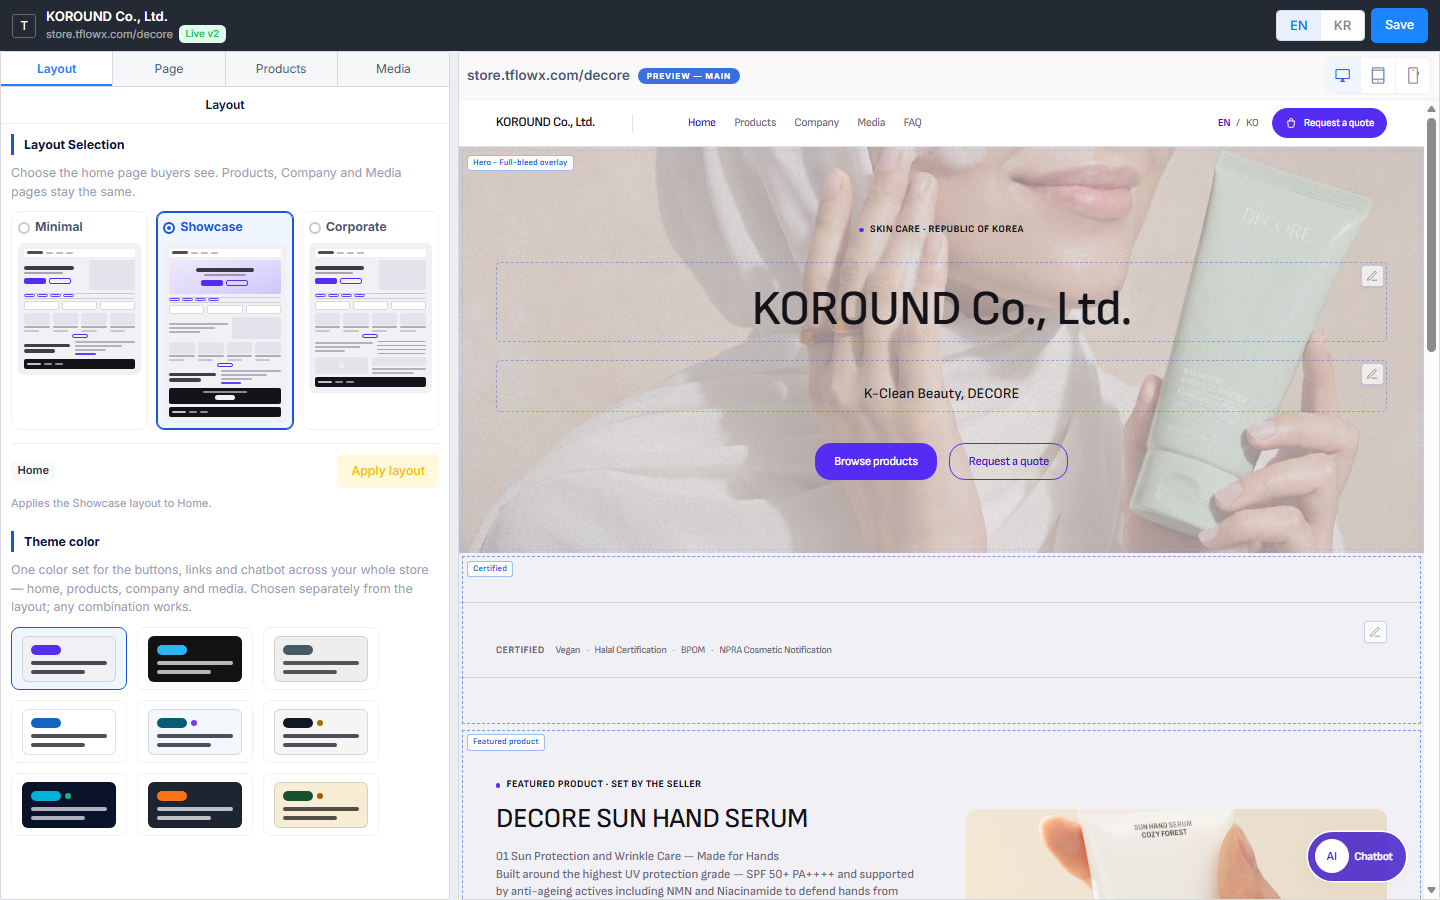1440x900 pixels.
Task: Choose the purple theme on light background
Action: (x=69, y=659)
